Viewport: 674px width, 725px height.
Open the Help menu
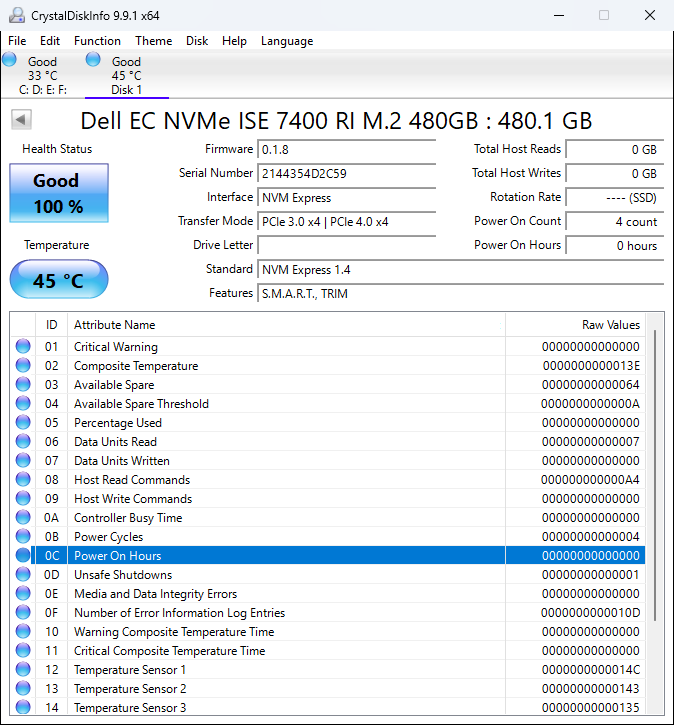(234, 41)
